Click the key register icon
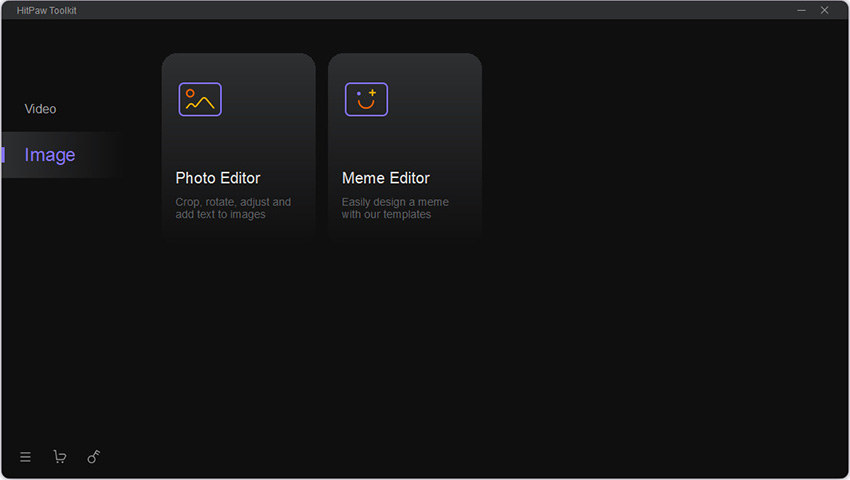The width and height of the screenshot is (850, 480). (94, 457)
